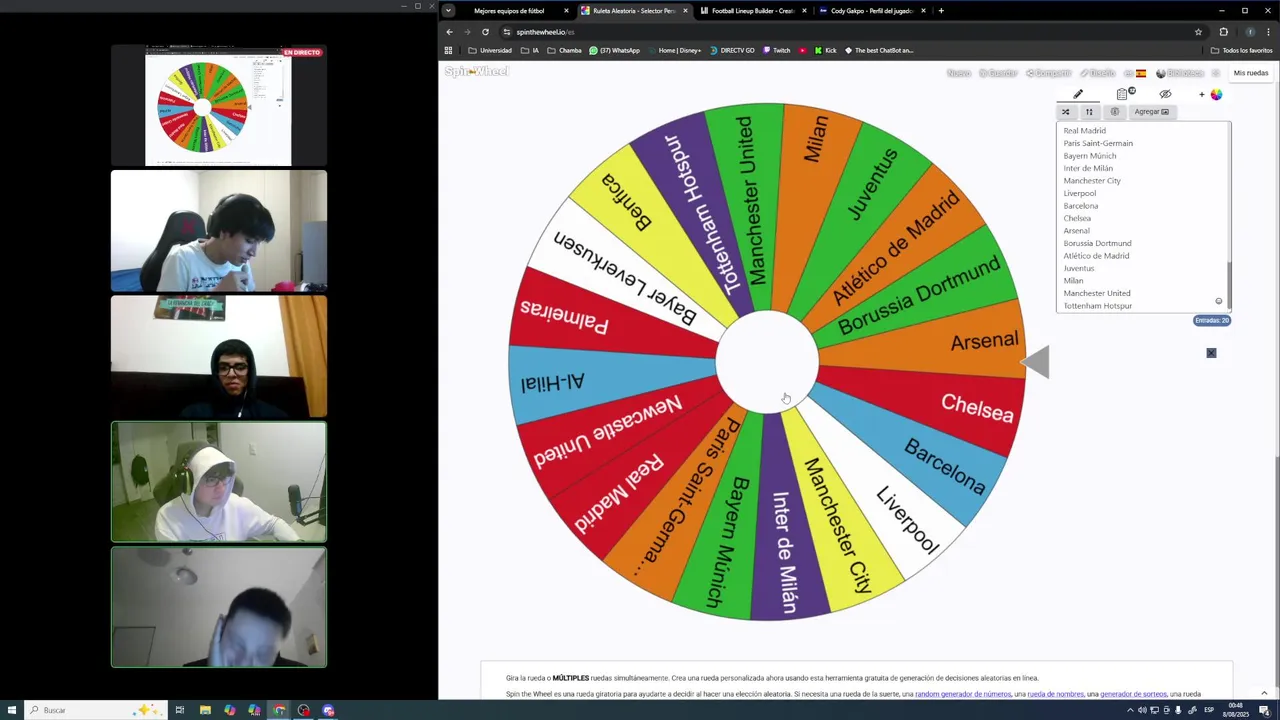Open the DIRECTV GO bookmark
This screenshot has height=720, width=1280.
[x=731, y=50]
